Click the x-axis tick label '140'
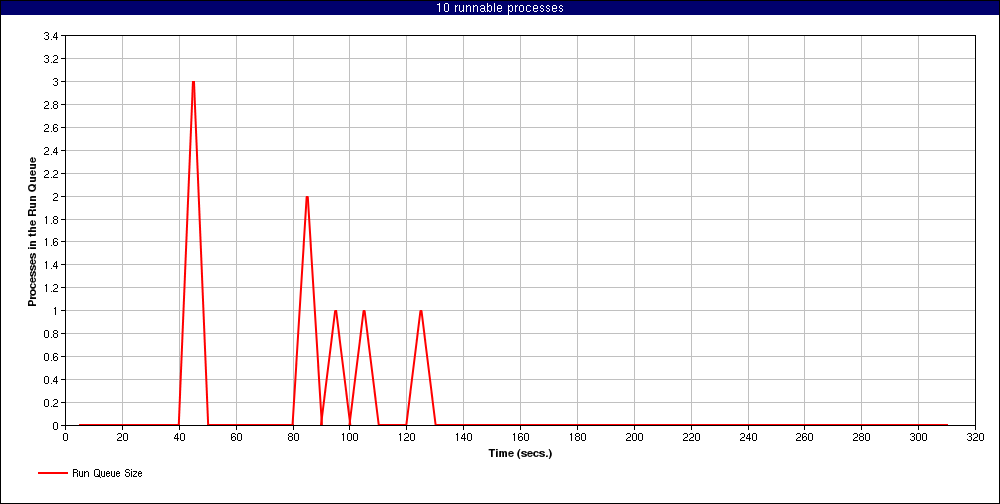 point(463,437)
